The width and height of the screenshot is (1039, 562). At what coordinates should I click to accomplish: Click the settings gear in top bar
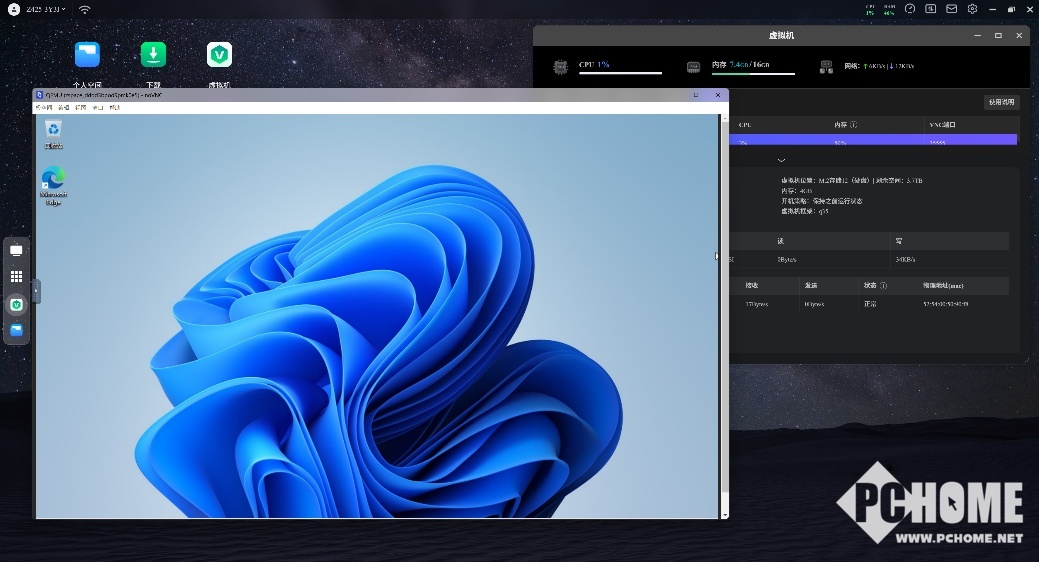coord(972,9)
